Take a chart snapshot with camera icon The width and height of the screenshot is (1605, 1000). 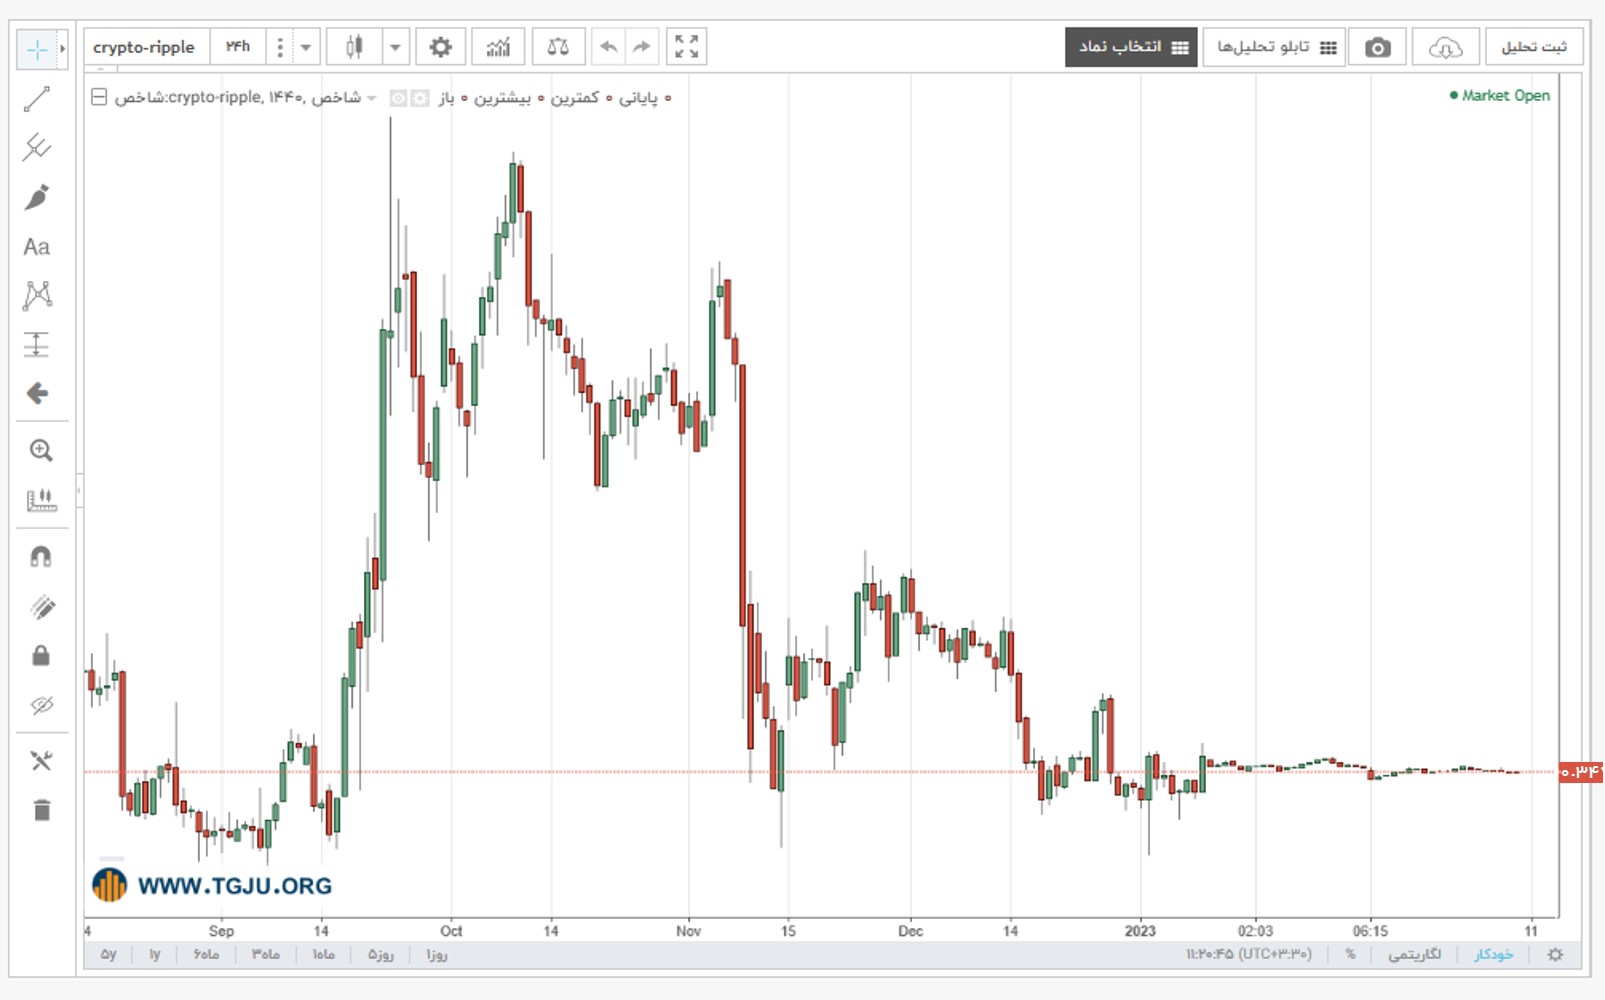click(1377, 47)
